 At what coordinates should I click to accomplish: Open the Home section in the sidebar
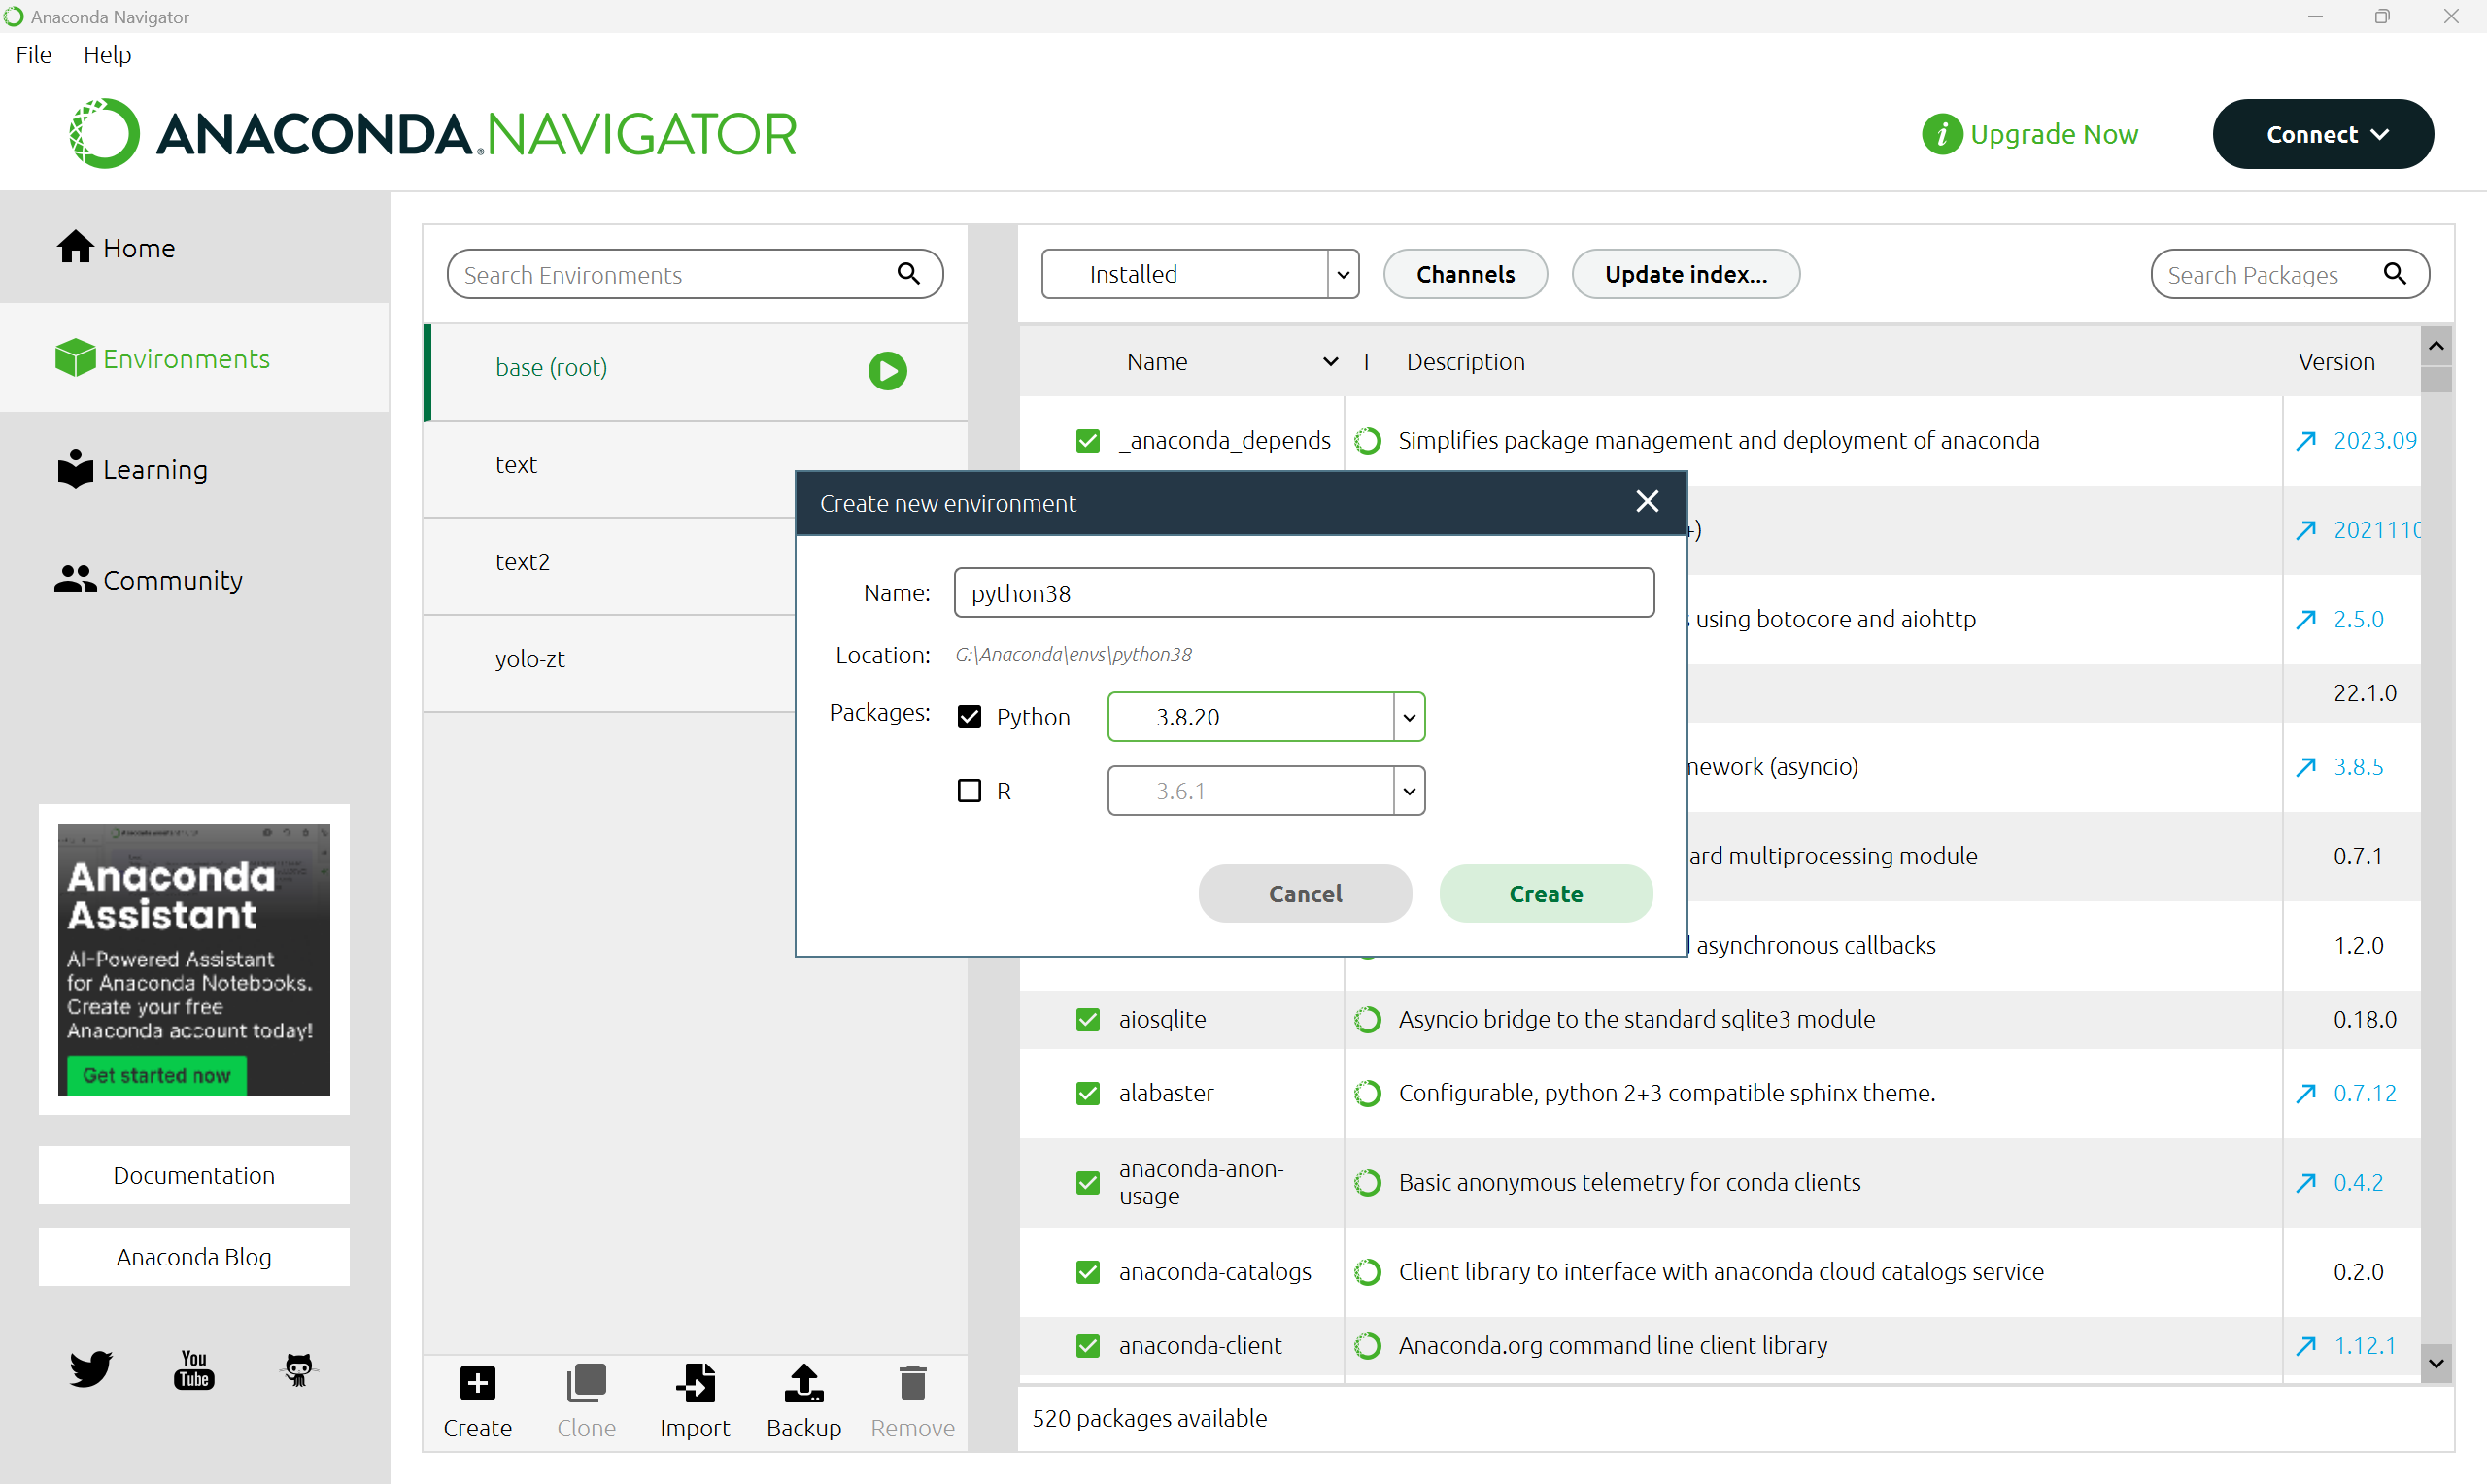116,248
